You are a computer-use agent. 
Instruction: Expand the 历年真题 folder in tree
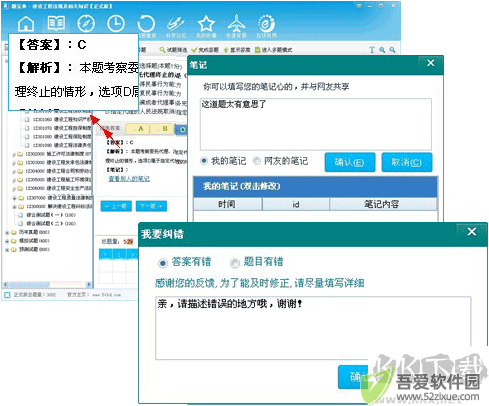coord(7,232)
